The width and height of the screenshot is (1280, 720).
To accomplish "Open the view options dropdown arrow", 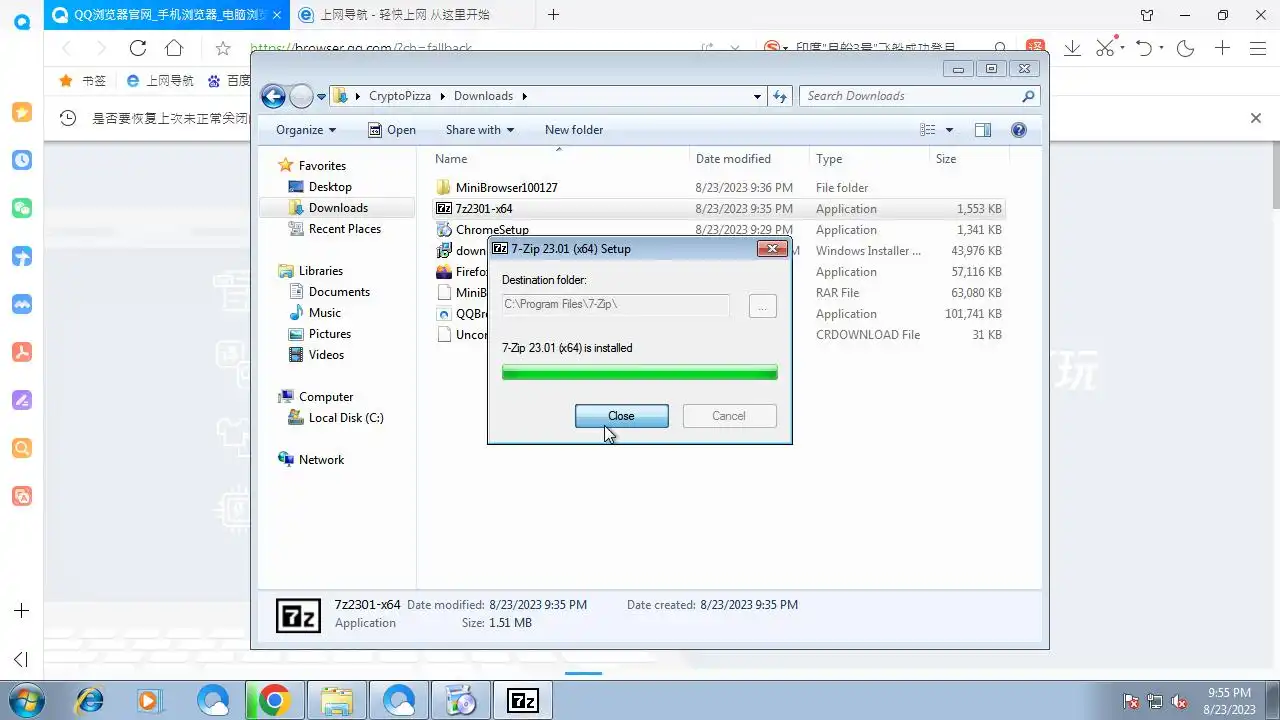I will point(949,130).
